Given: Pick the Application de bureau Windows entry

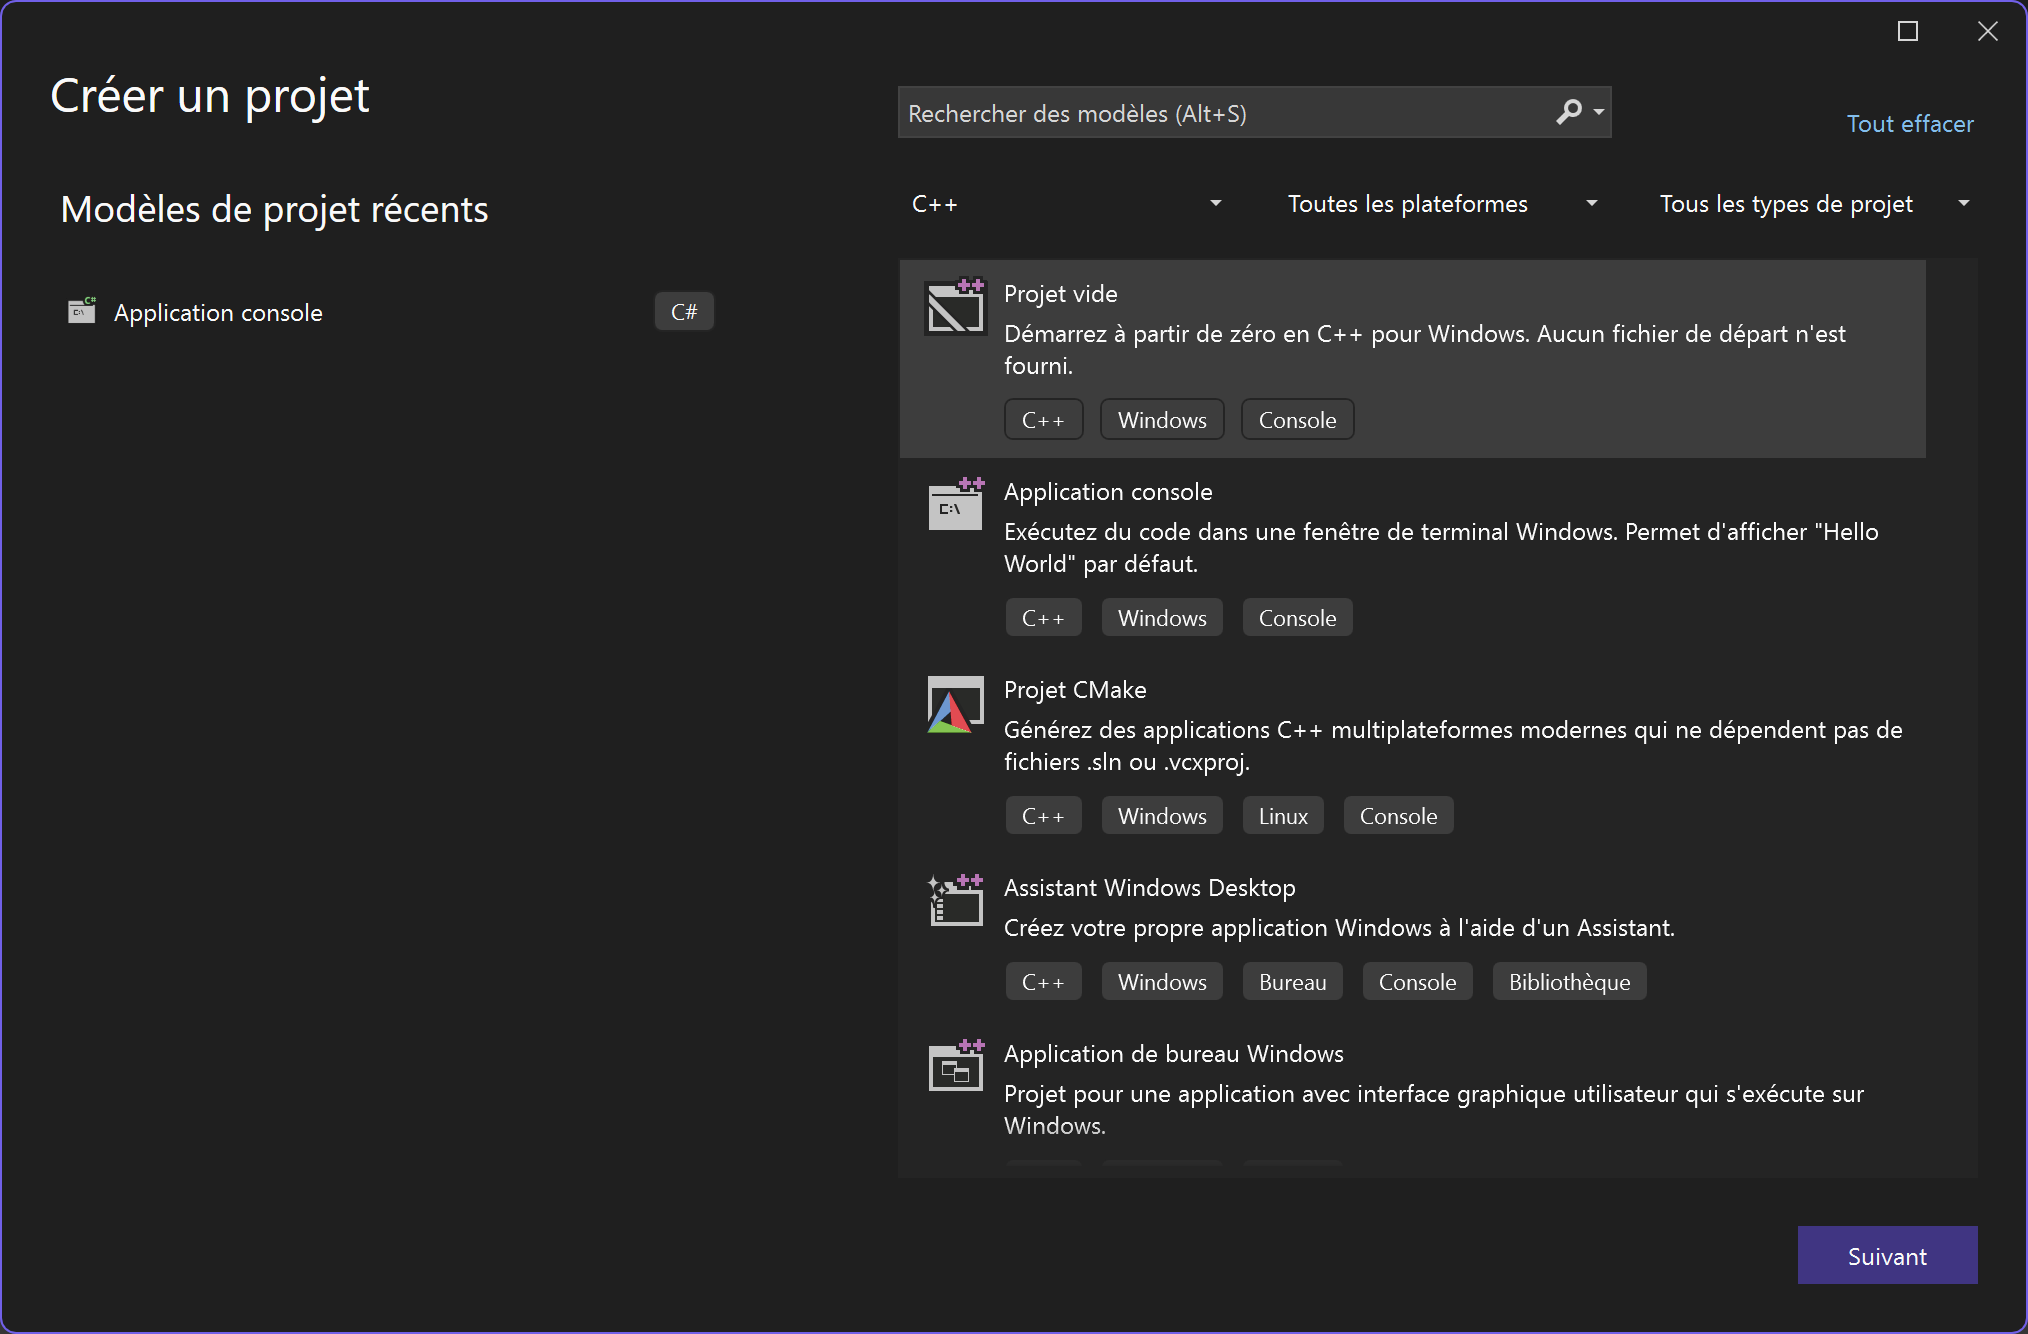Looking at the screenshot, I should coord(1173,1054).
